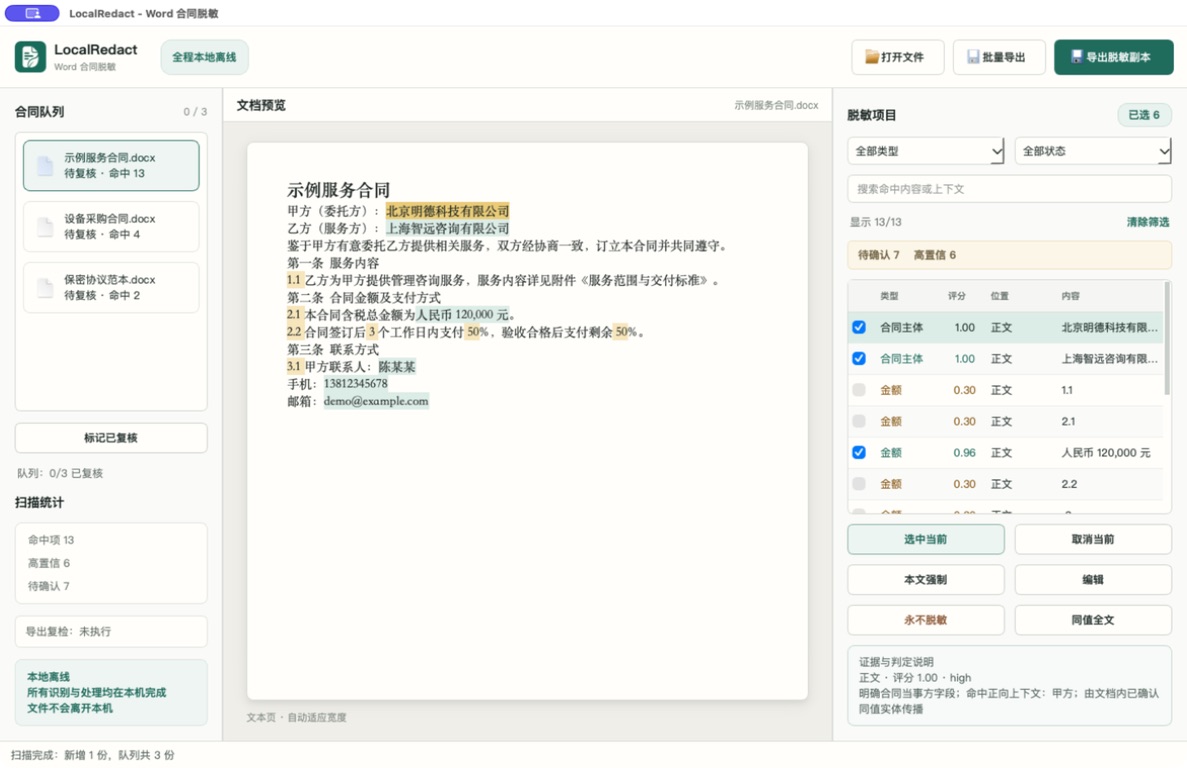This screenshot has height=768, width=1187.
Task: Click the 打开文件 button
Action: point(898,57)
